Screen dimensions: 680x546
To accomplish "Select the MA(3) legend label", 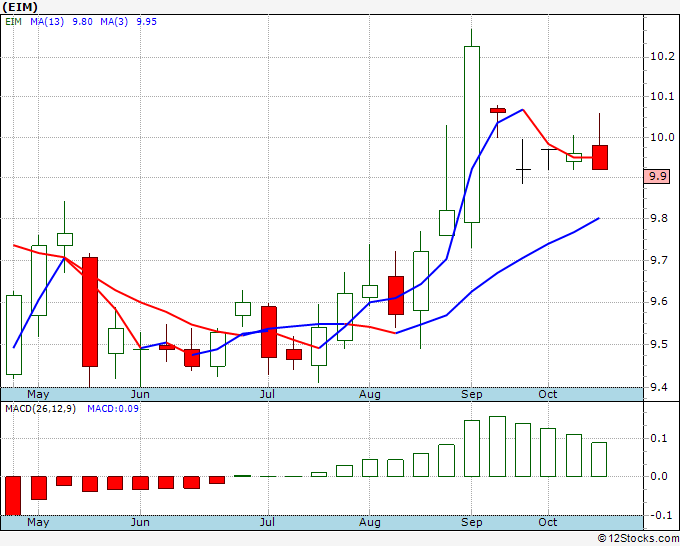I will tap(114, 22).
